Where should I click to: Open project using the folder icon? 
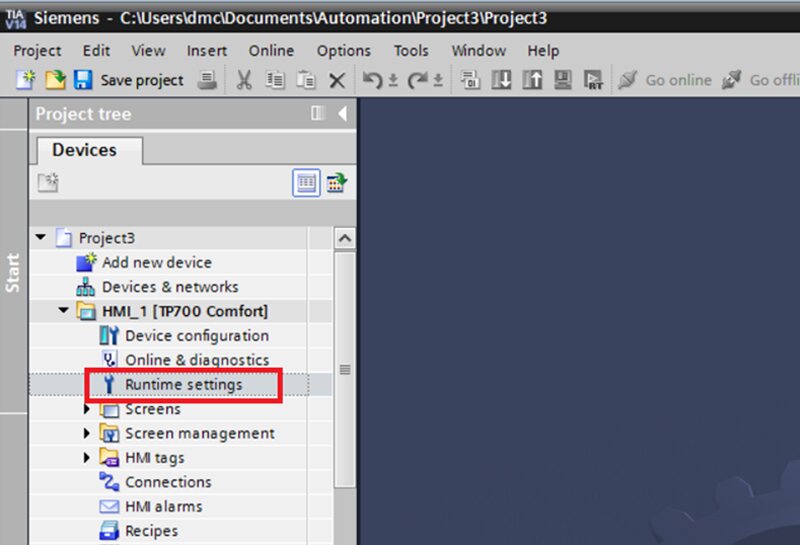[x=55, y=80]
